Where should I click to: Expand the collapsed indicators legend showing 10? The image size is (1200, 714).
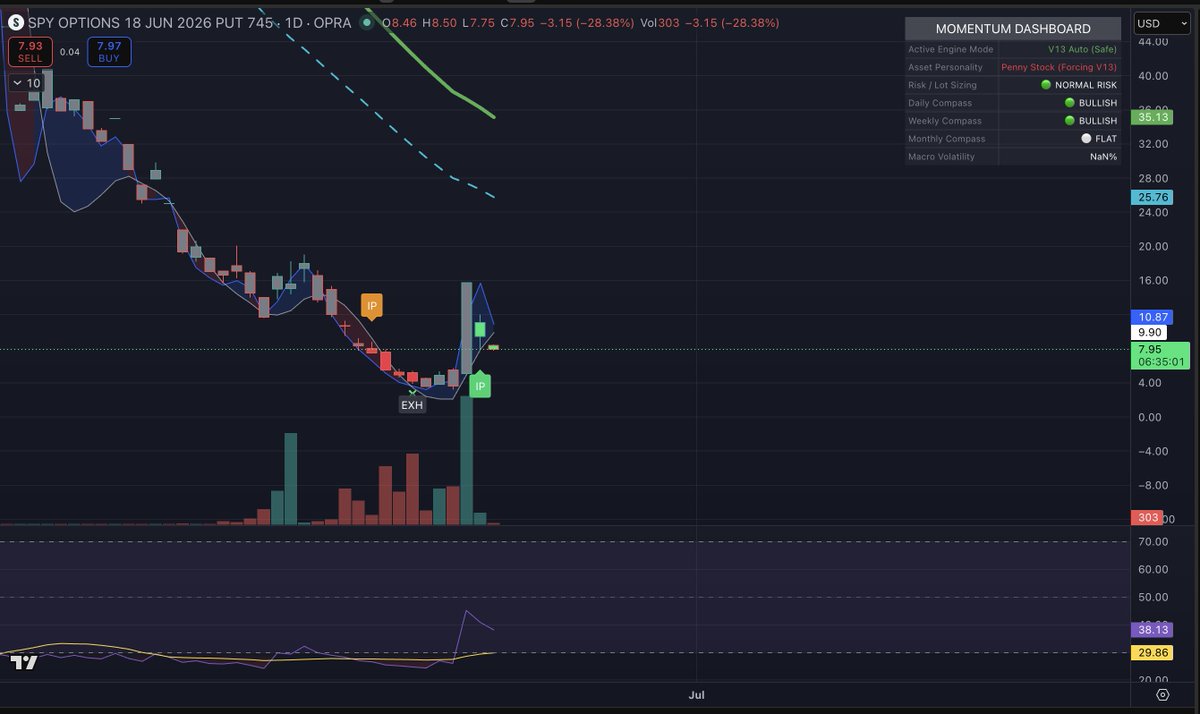pyautogui.click(x=26, y=83)
